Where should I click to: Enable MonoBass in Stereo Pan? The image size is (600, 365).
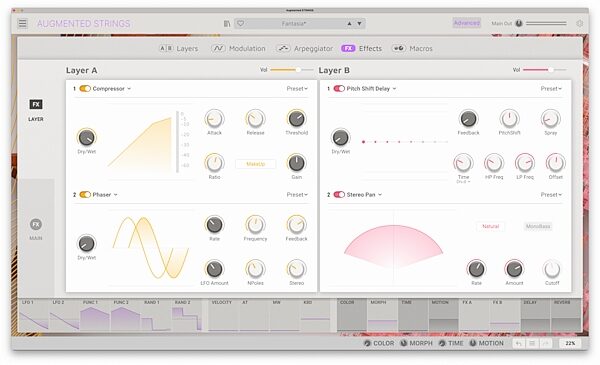538,226
